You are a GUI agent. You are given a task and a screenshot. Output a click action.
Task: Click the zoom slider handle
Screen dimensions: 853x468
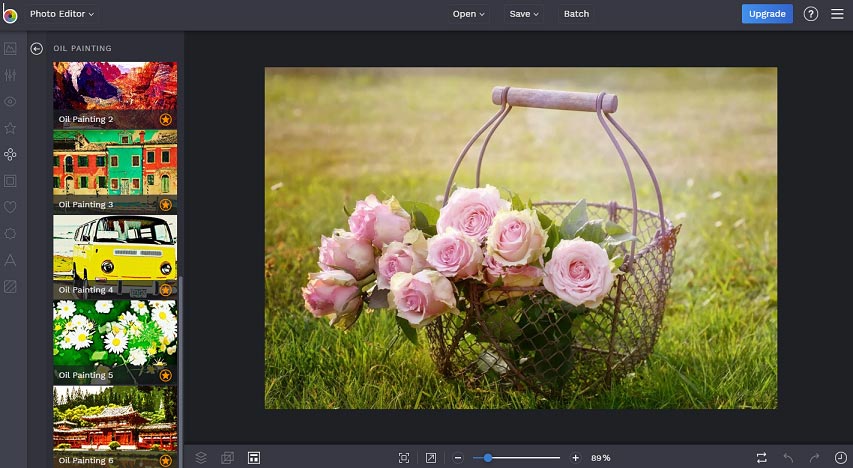point(488,458)
